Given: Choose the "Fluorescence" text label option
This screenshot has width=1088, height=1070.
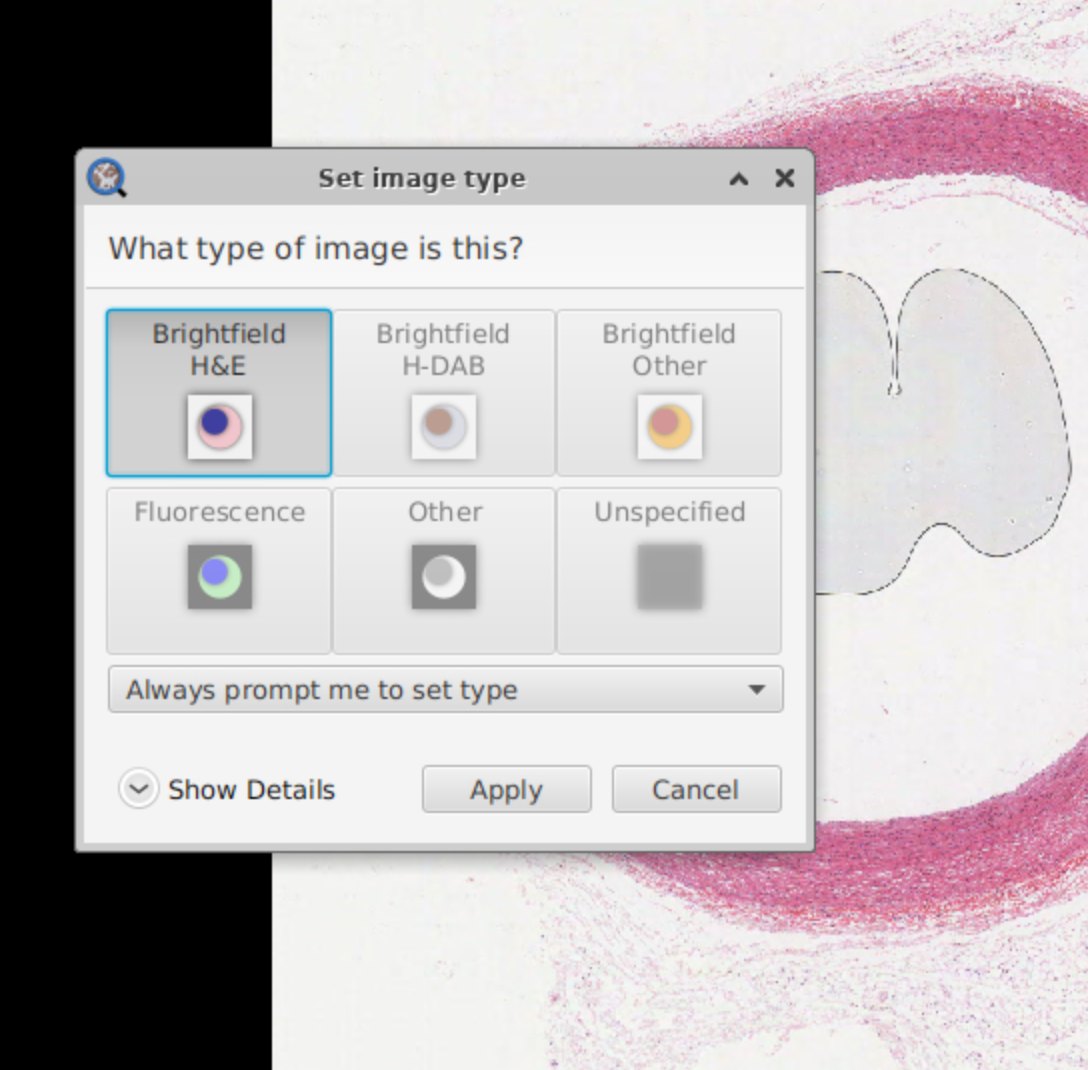Looking at the screenshot, I should click(x=219, y=512).
